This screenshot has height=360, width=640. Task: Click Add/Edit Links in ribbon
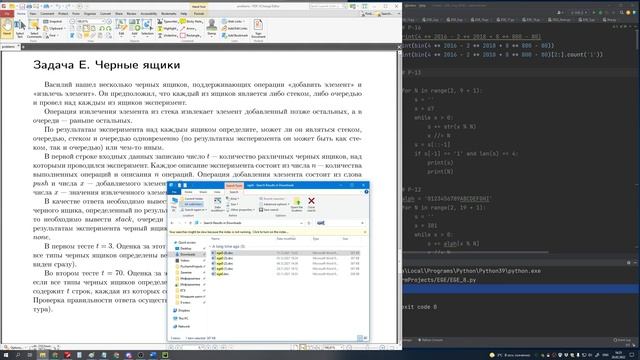[x=235, y=29]
